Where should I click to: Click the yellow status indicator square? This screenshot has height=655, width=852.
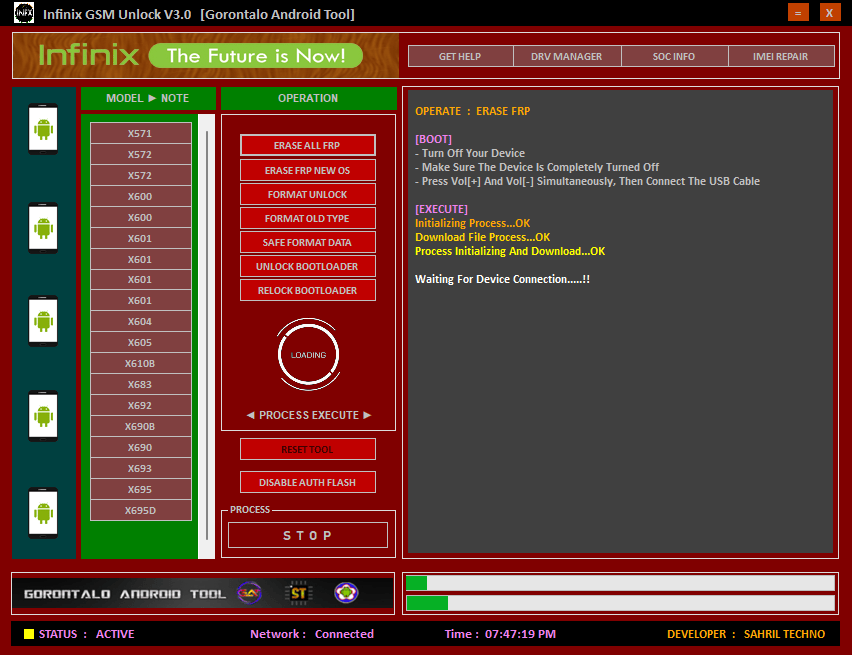click(29, 634)
